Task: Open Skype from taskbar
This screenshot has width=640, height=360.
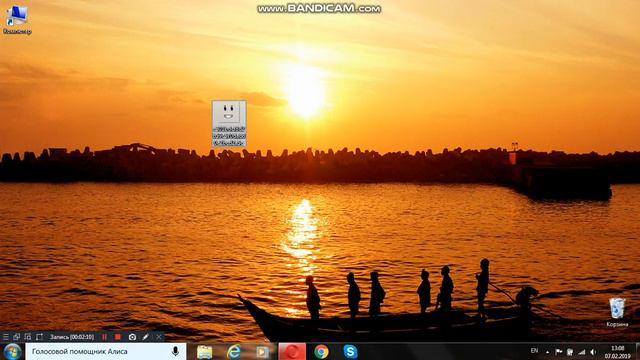Action: pyautogui.click(x=350, y=351)
